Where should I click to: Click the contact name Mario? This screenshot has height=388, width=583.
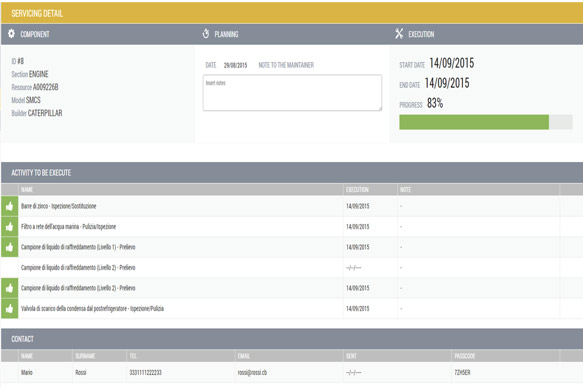tap(27, 372)
